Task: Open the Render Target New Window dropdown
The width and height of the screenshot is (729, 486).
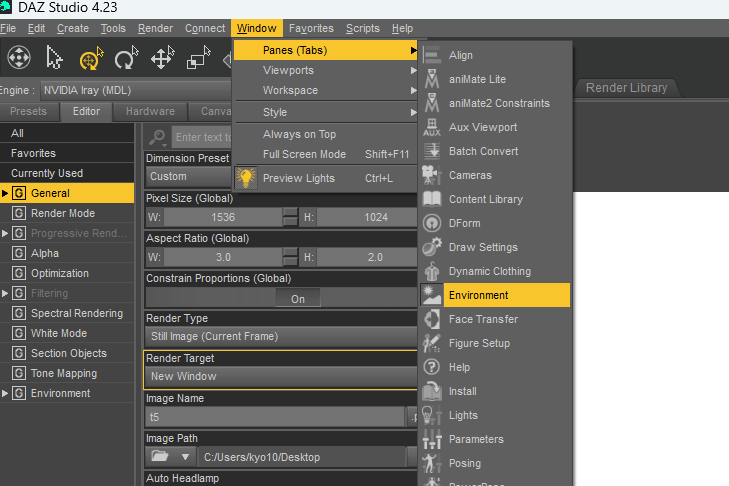Action: (281, 376)
